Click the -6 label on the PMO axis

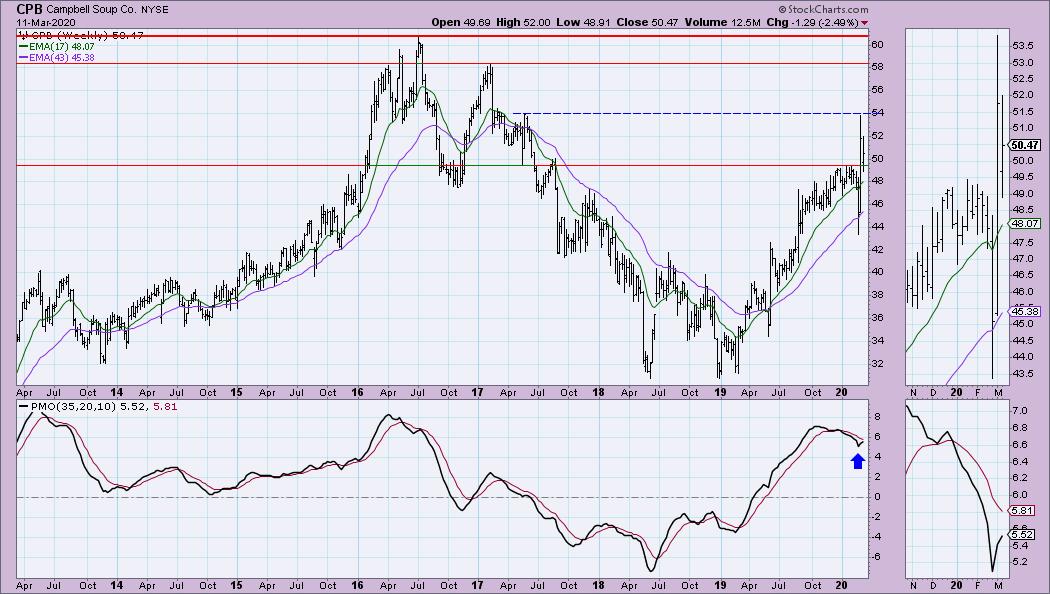tap(877, 556)
